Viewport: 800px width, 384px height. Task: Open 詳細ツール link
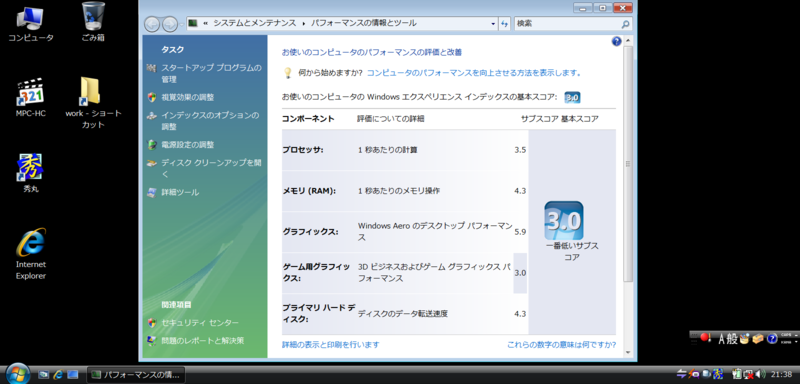180,192
